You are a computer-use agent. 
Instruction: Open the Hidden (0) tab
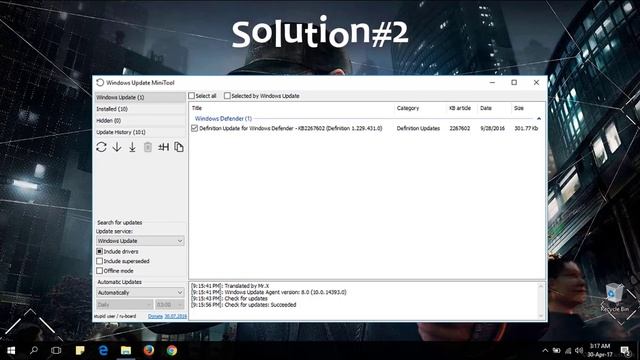[140, 120]
